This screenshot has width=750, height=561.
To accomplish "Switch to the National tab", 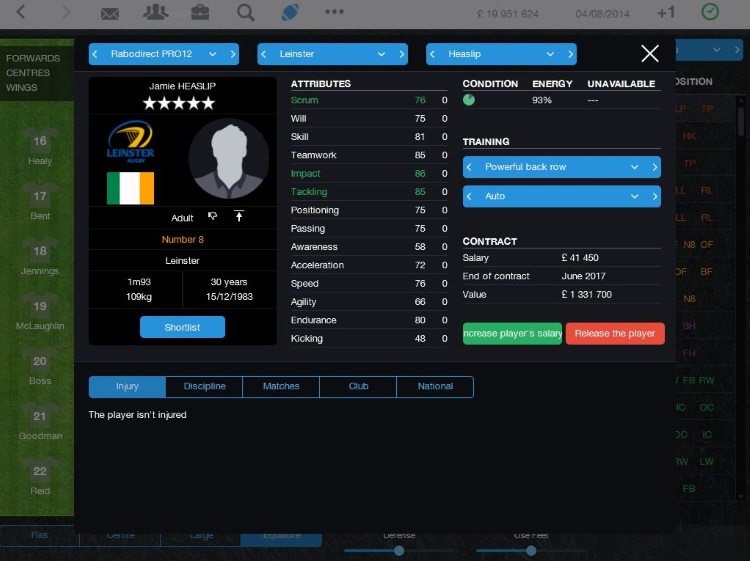I will pyautogui.click(x=435, y=386).
